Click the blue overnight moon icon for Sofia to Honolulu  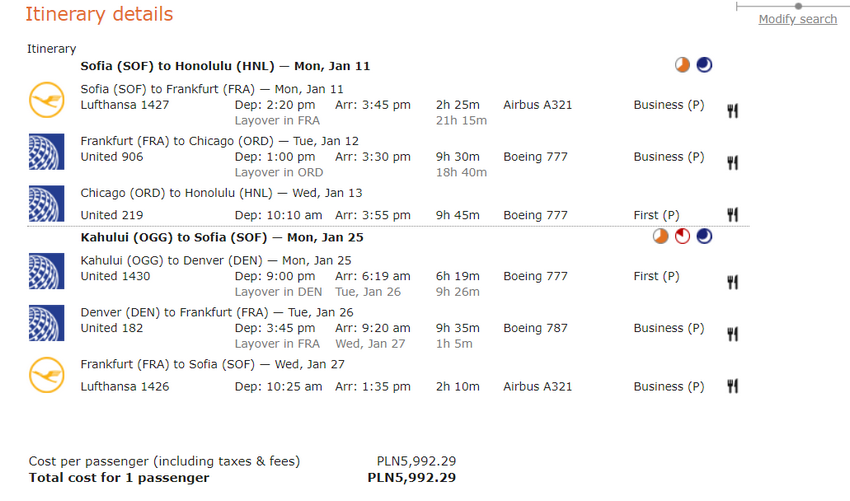[704, 65]
